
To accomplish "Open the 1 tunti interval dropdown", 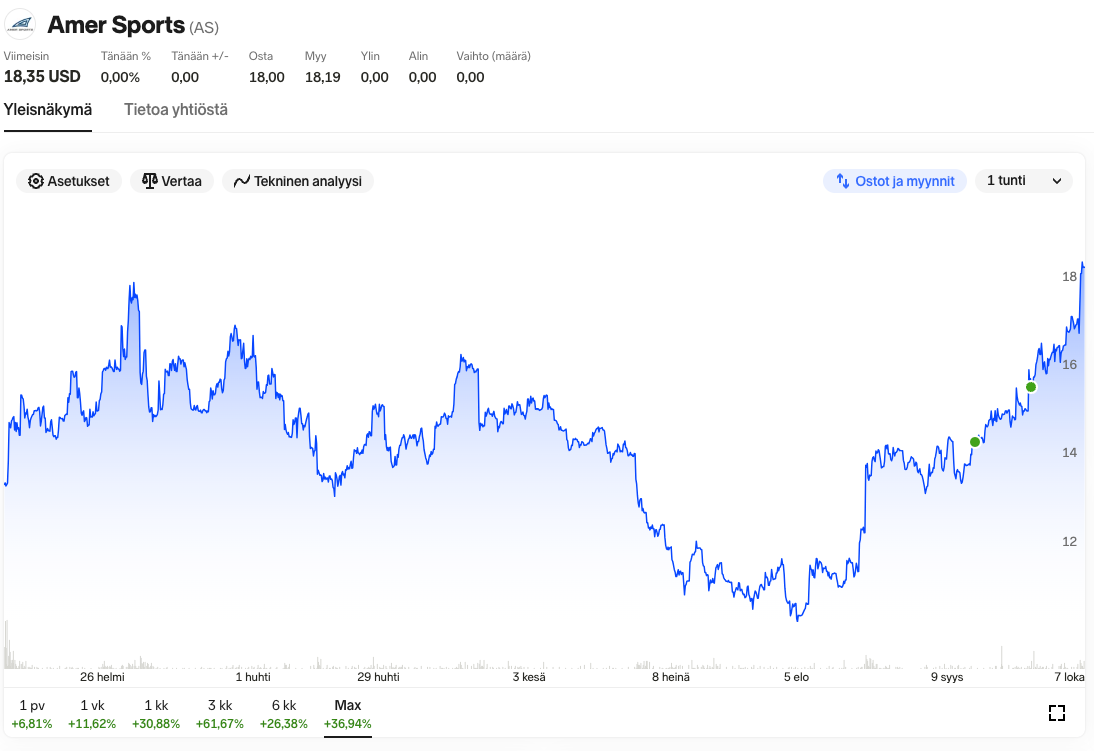I will pos(1024,181).
